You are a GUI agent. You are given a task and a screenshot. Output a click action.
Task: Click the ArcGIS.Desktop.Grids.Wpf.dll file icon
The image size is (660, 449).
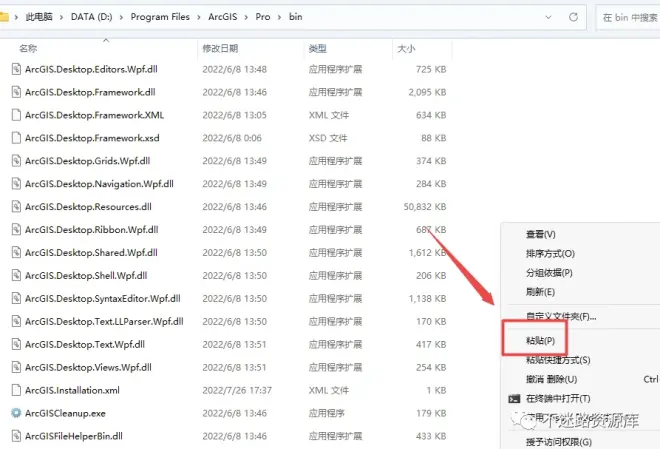point(16,161)
